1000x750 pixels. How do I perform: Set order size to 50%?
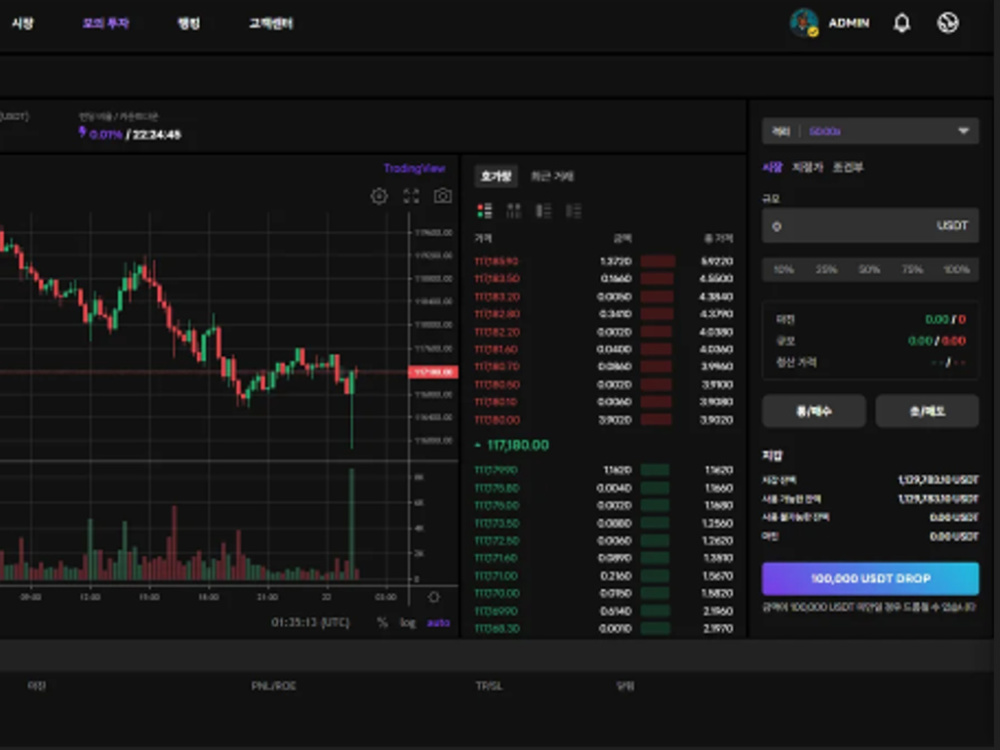(869, 269)
